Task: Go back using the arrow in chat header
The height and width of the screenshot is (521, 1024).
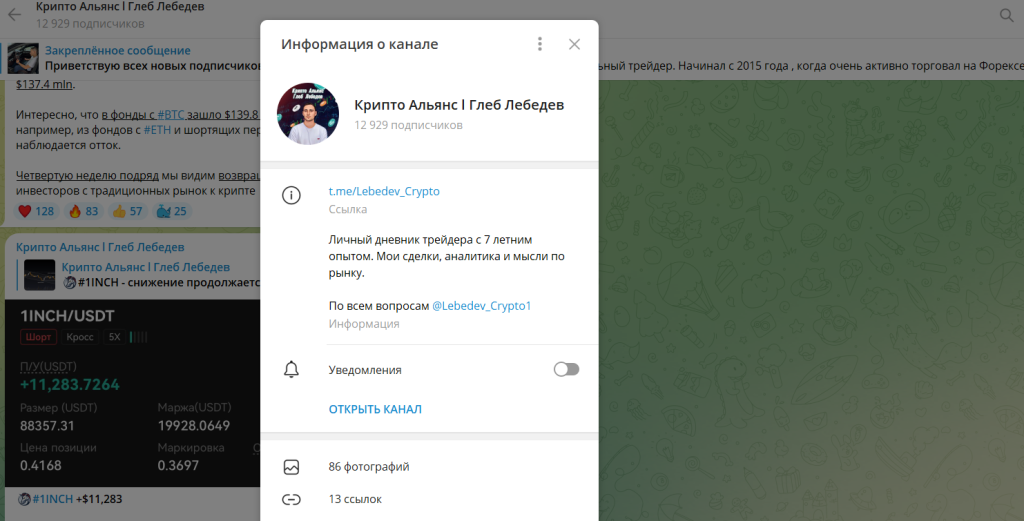Action: (x=14, y=14)
